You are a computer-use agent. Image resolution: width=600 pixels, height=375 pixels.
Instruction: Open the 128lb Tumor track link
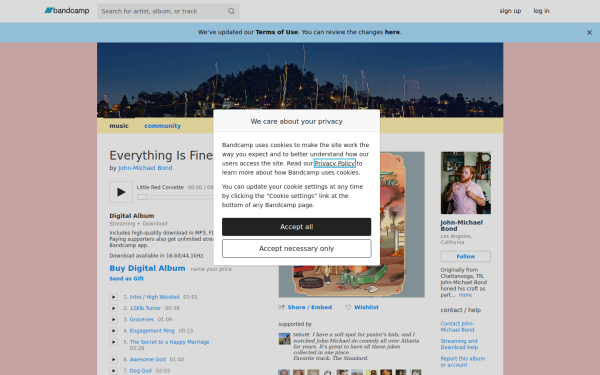tap(145, 308)
